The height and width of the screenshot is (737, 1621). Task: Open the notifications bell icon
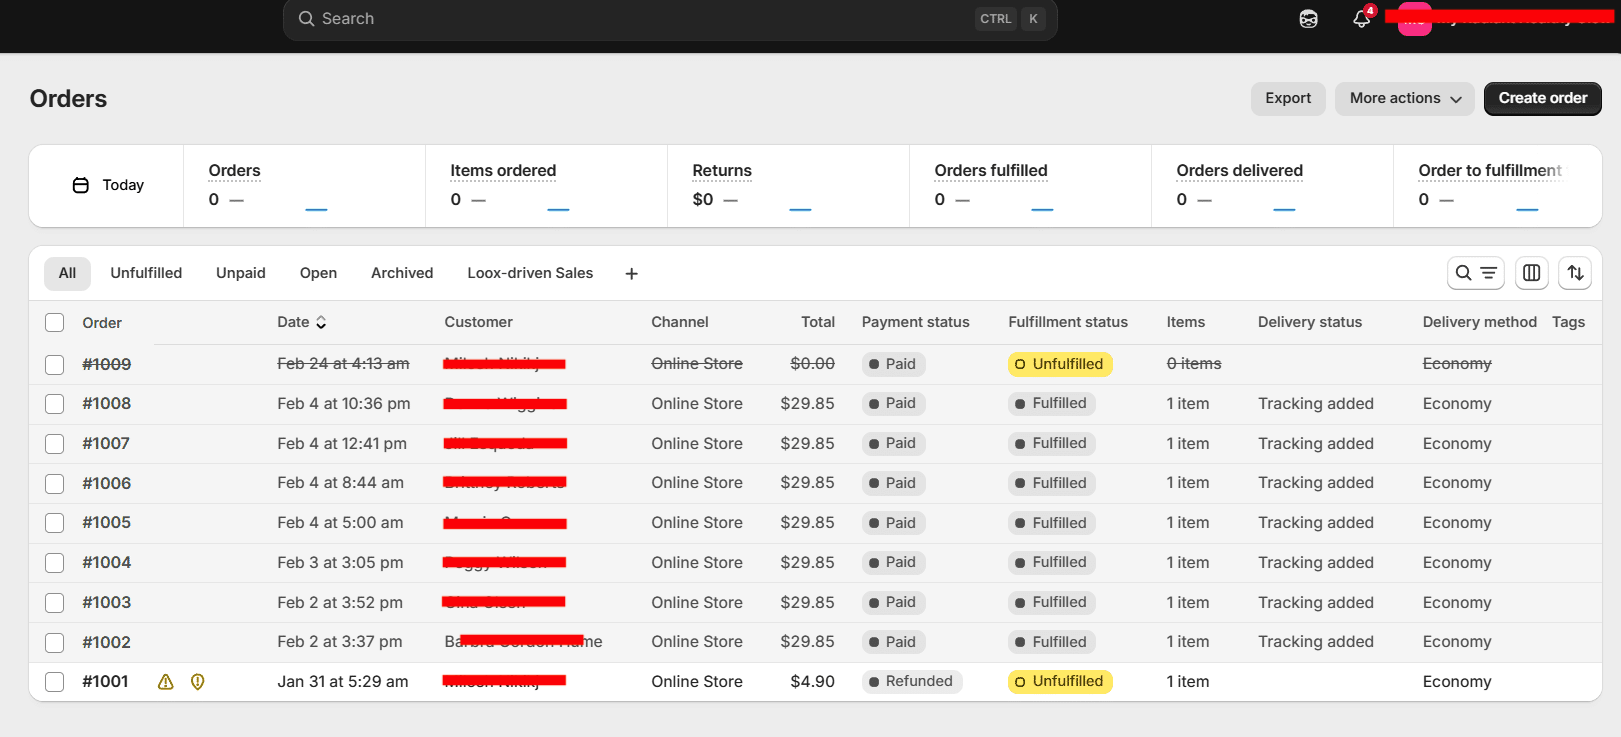click(x=1361, y=19)
